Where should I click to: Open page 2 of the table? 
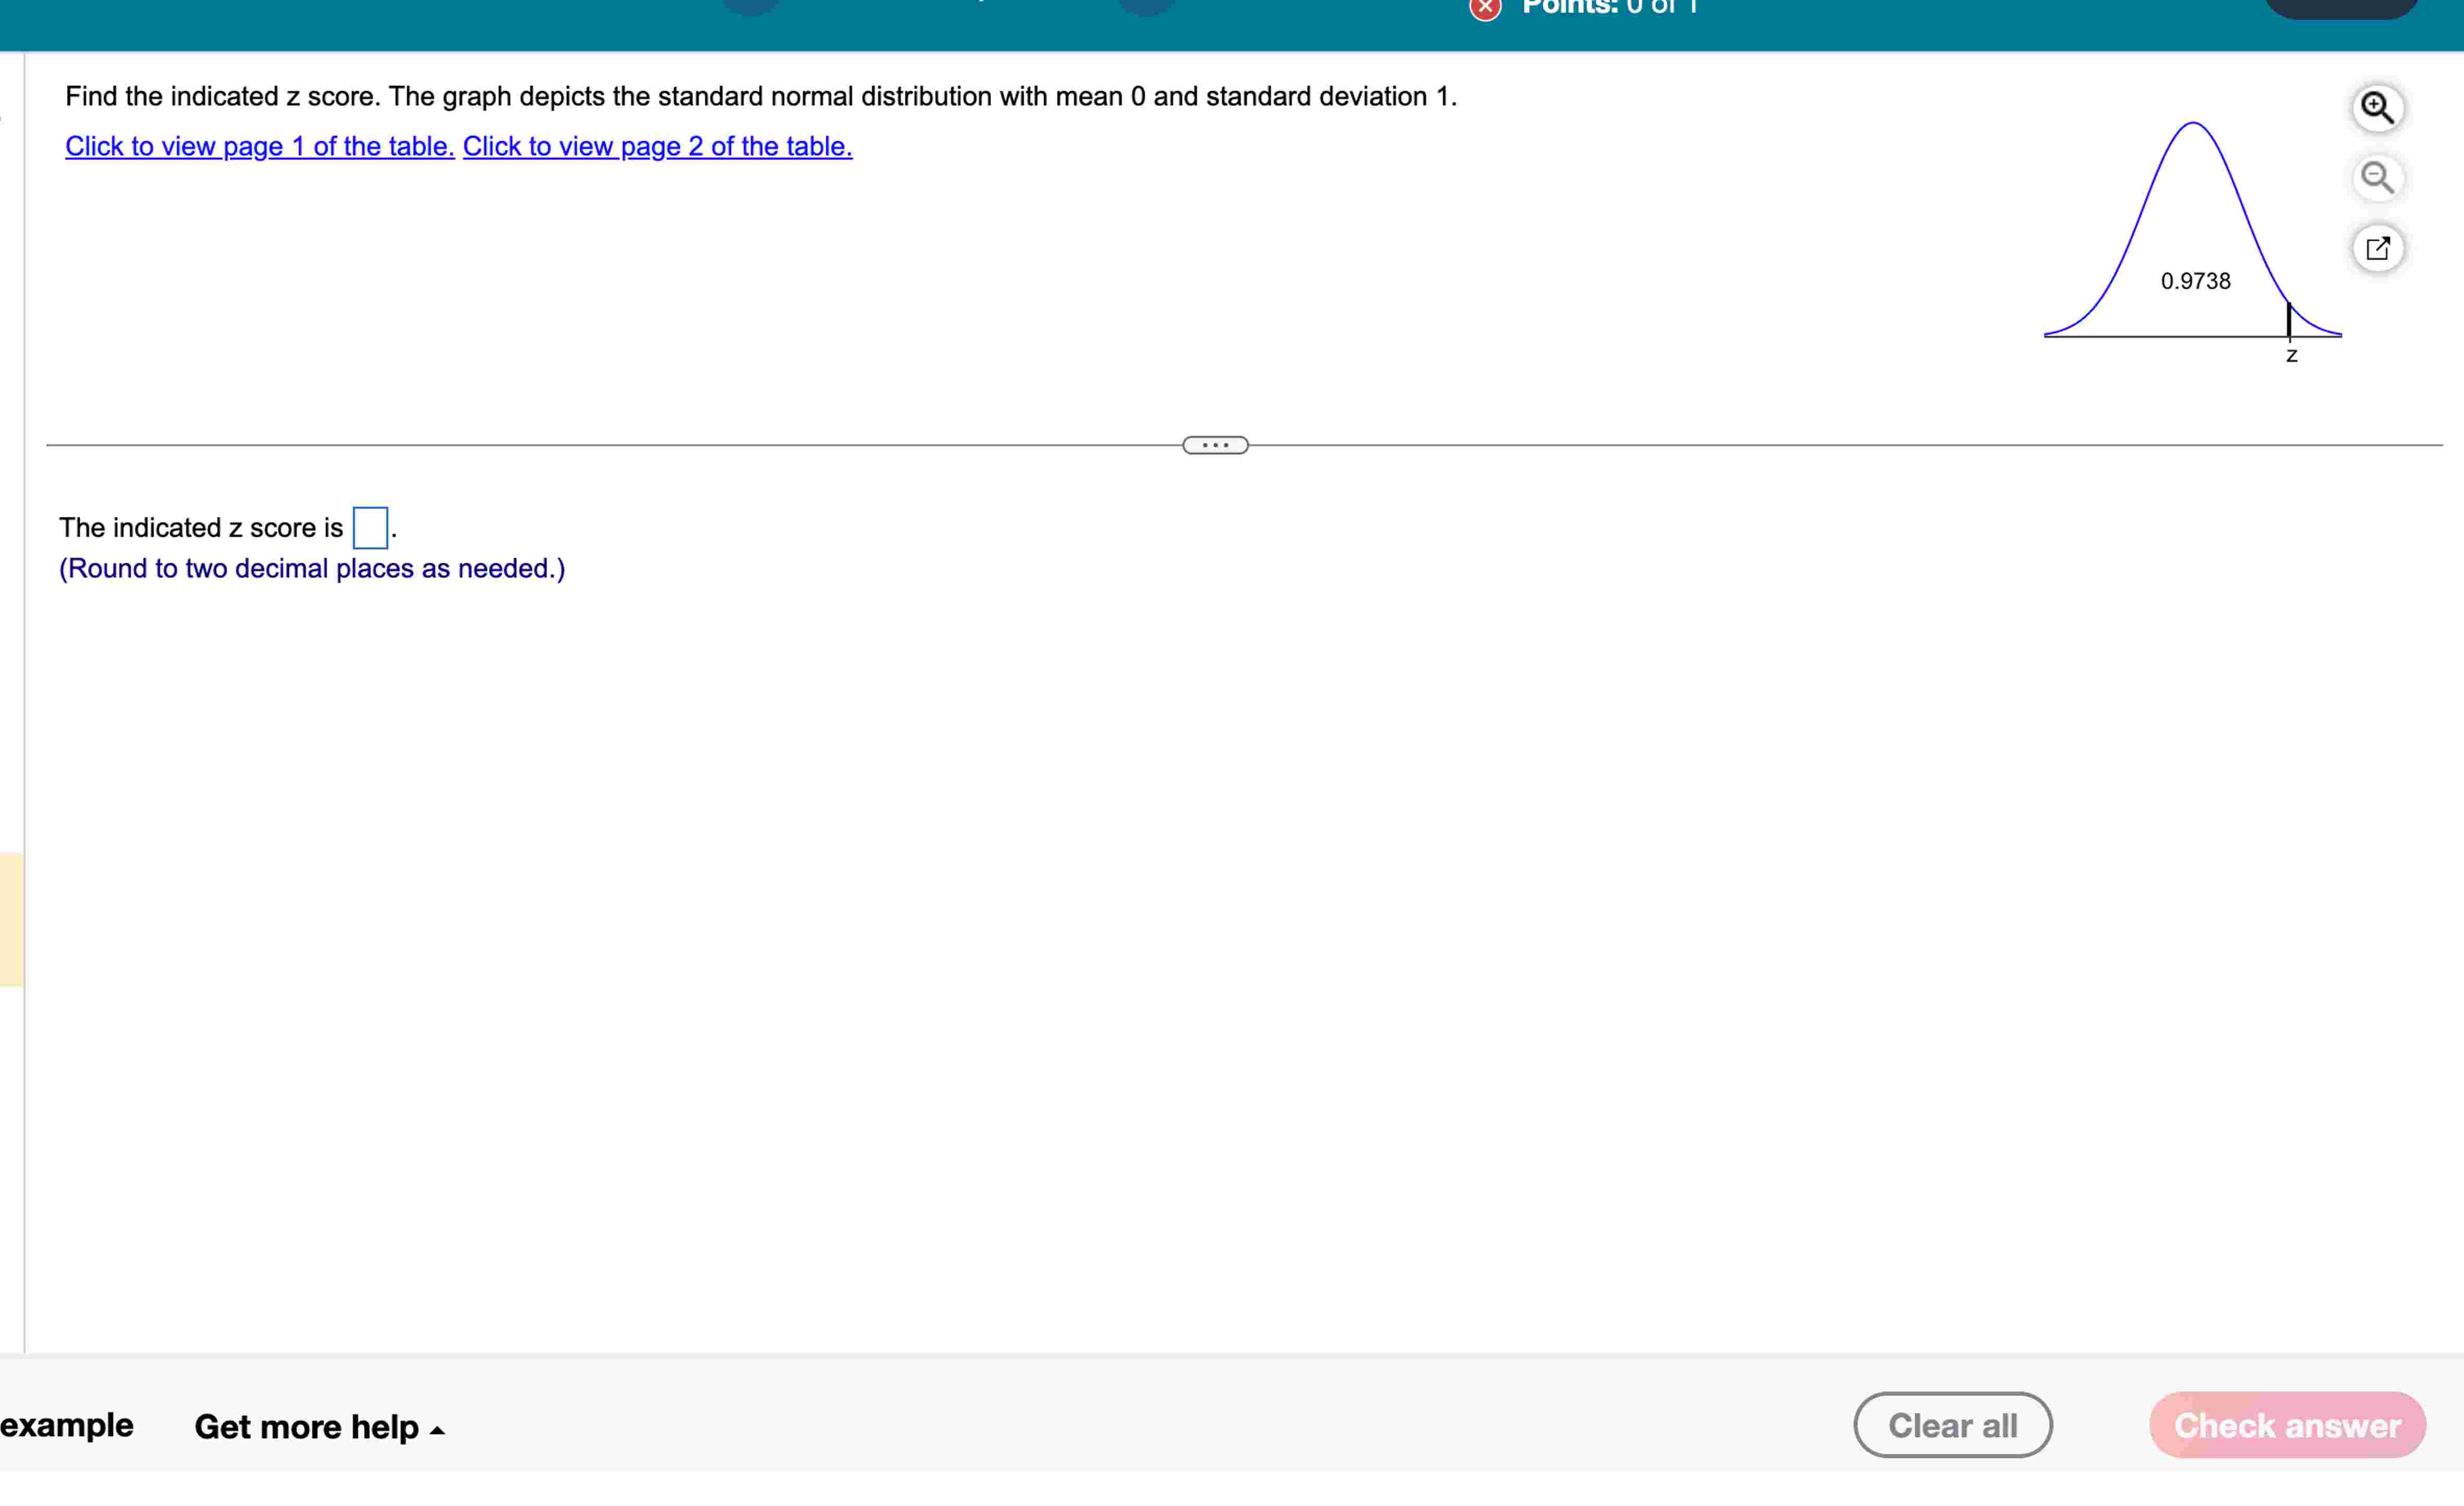coord(657,146)
